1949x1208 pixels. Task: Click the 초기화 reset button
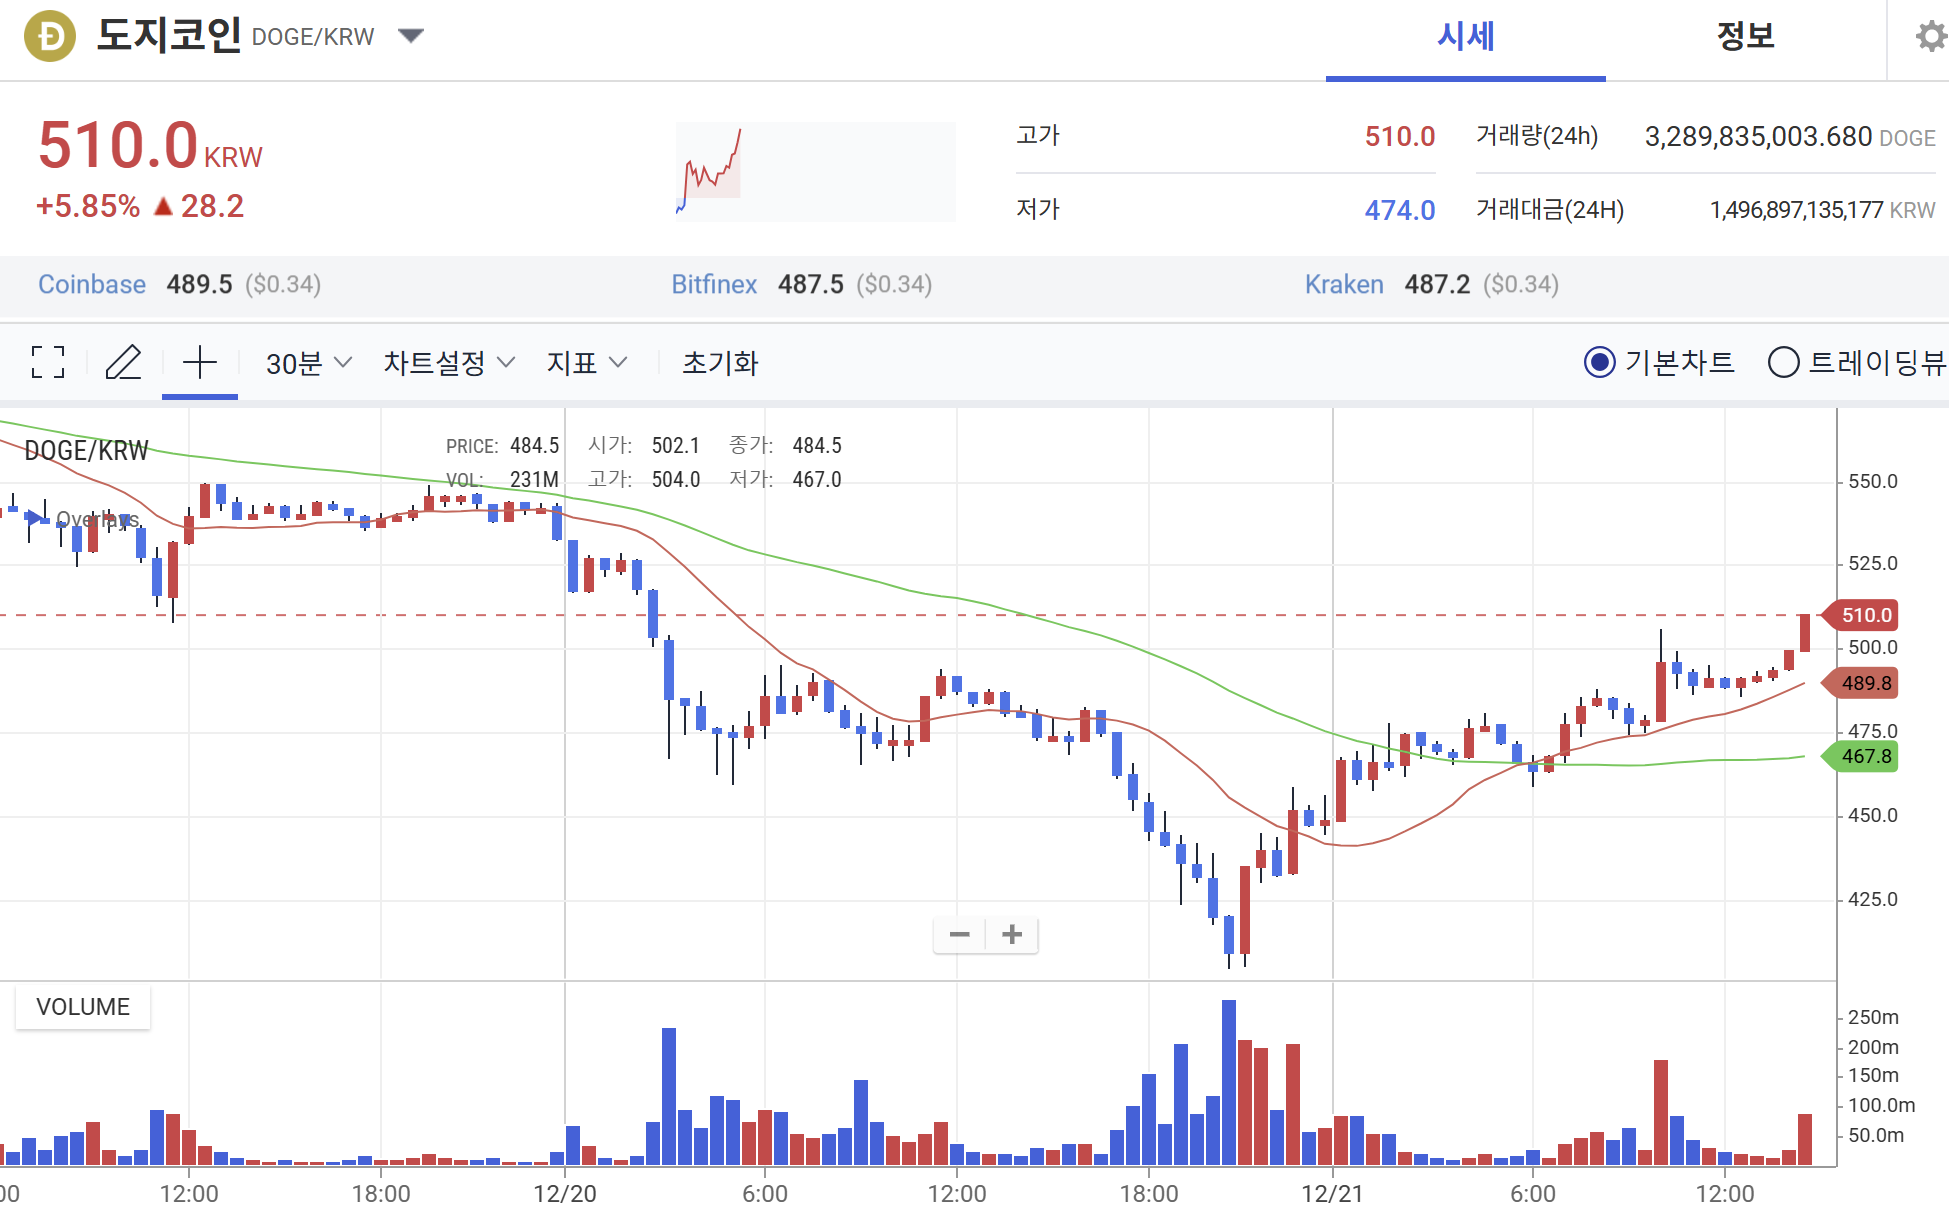(x=720, y=363)
